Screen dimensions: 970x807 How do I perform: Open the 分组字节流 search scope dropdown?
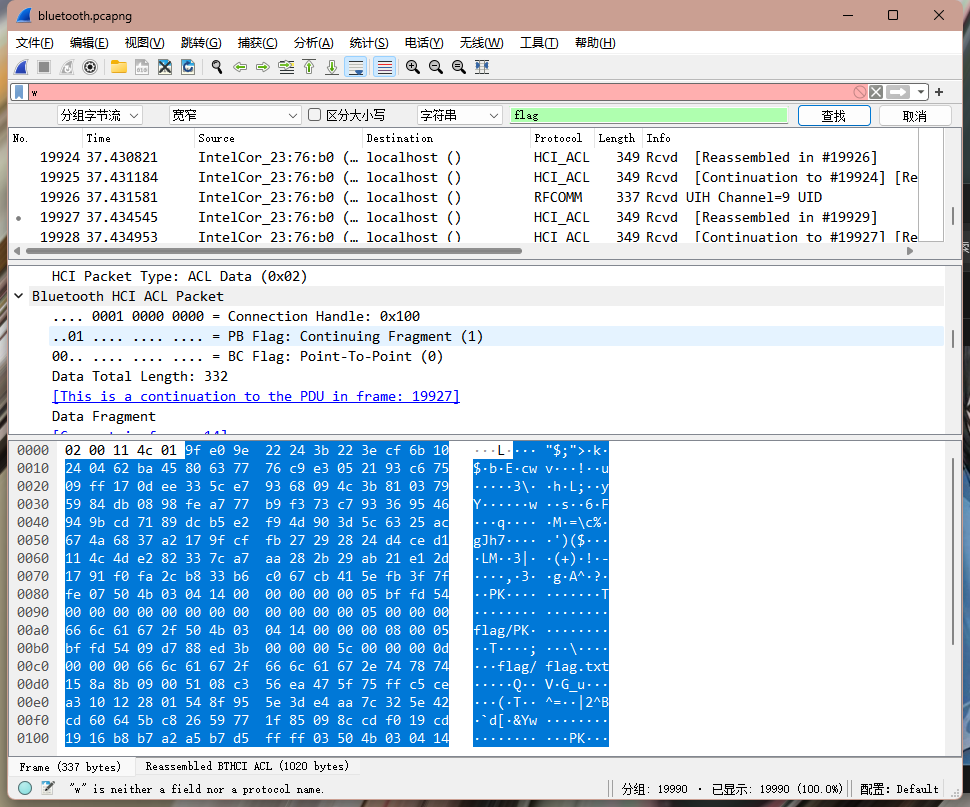point(99,115)
